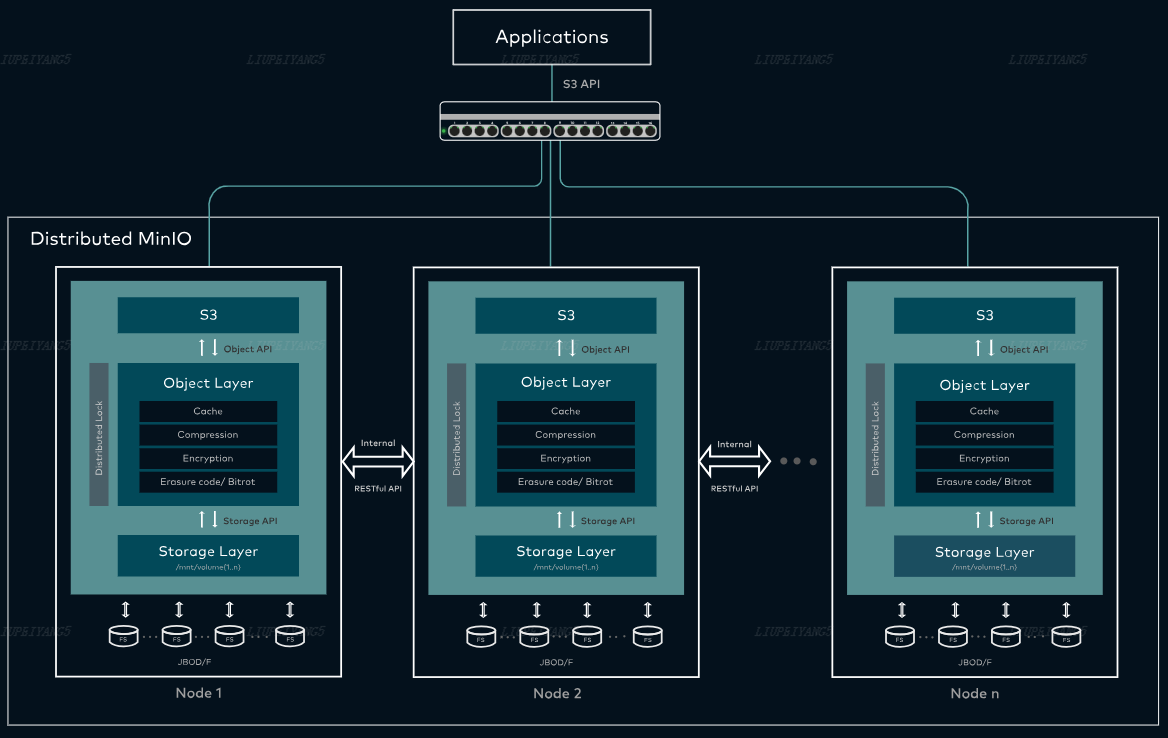Click the Storage API up-down arrows in Node n

[984, 520]
